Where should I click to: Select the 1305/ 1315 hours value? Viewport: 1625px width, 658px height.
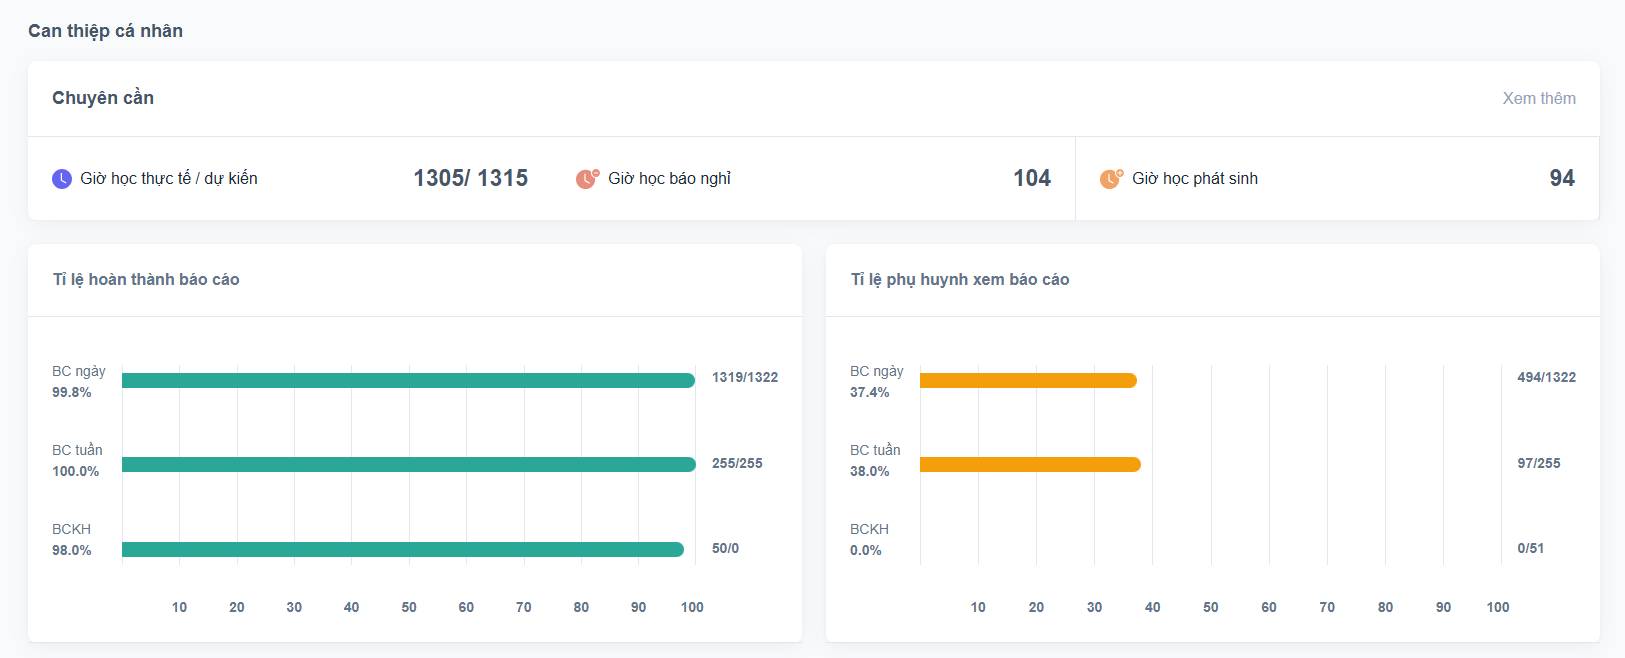pyautogui.click(x=470, y=178)
